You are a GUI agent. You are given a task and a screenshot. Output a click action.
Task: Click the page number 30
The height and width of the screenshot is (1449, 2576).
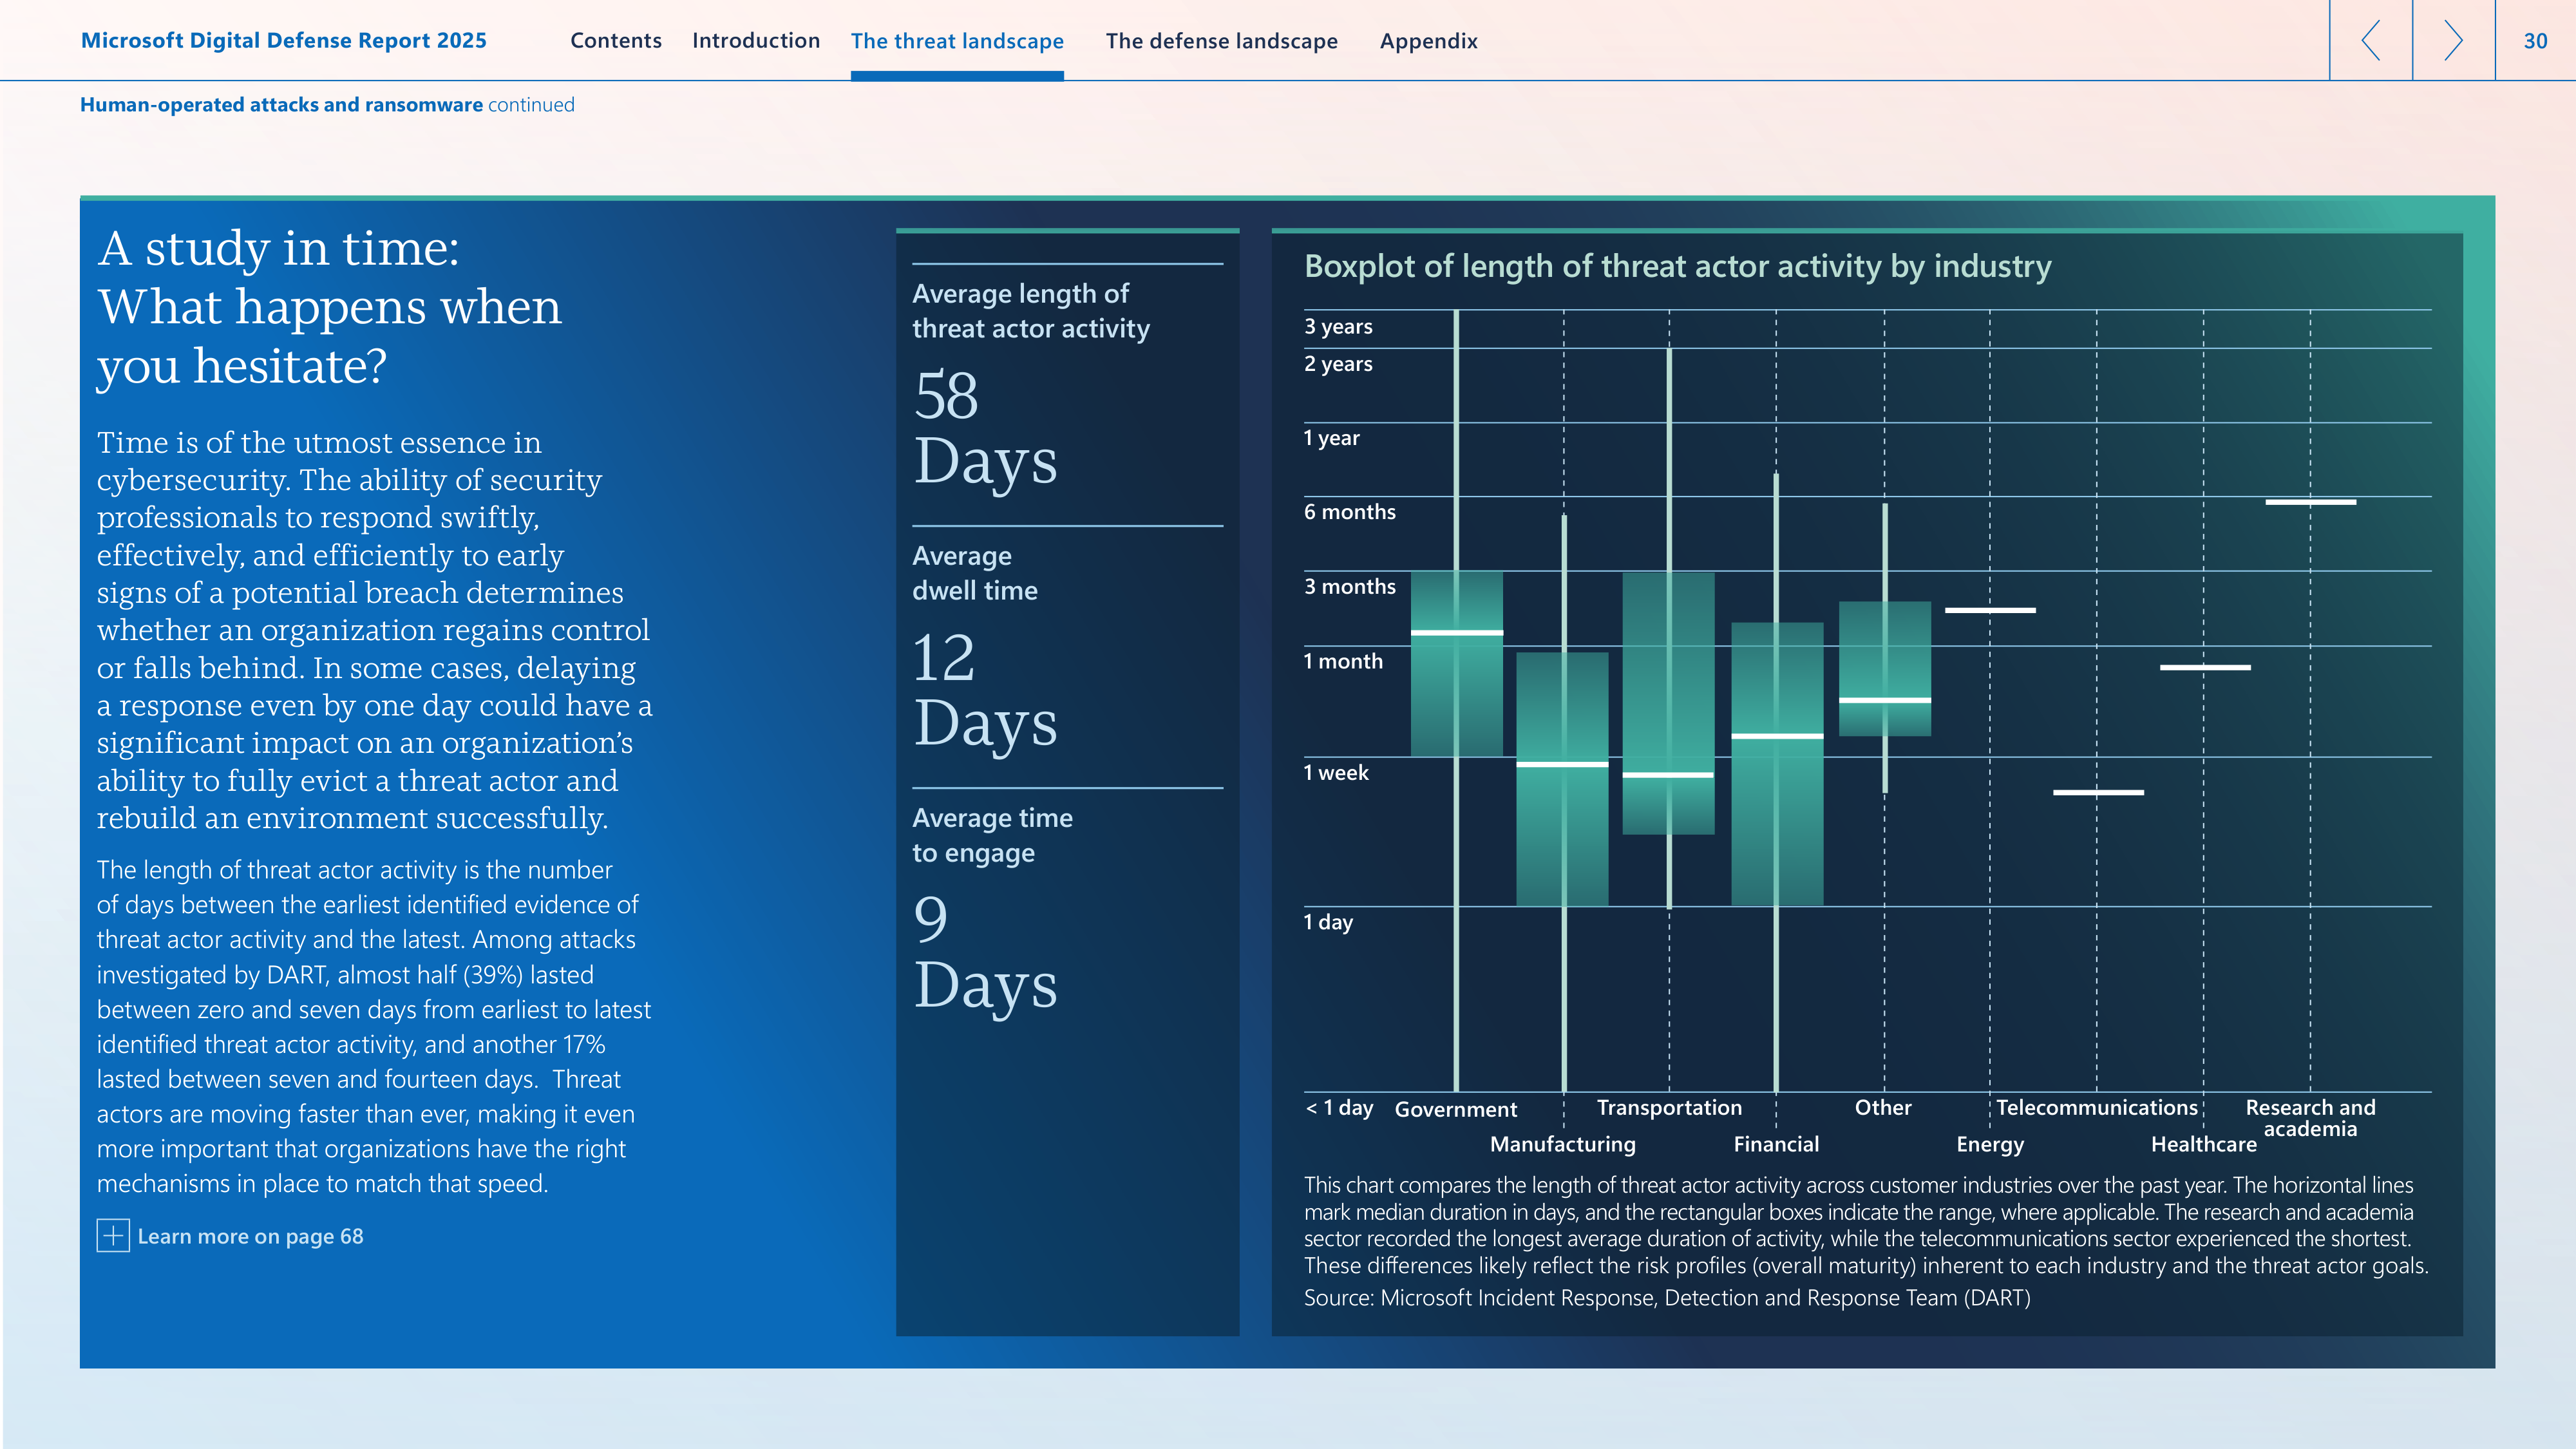(x=2535, y=41)
